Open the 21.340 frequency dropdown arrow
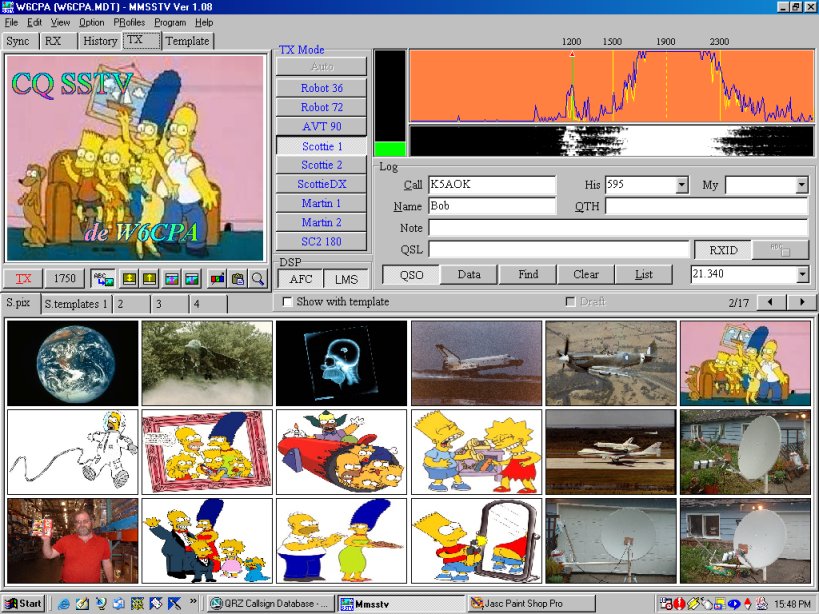The image size is (819, 614). pyautogui.click(x=802, y=274)
